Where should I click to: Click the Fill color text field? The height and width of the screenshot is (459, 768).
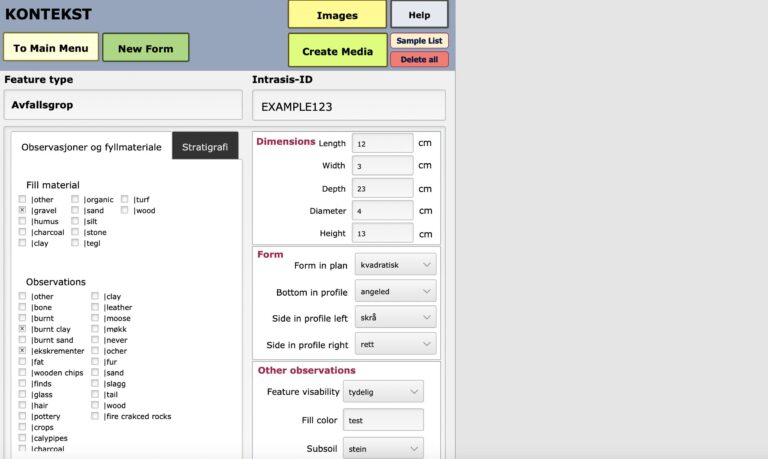383,420
